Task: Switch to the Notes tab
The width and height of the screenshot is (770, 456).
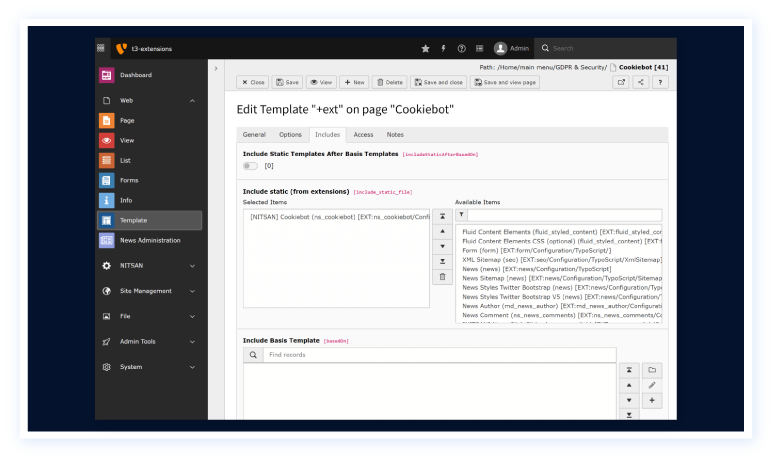Action: (395, 134)
